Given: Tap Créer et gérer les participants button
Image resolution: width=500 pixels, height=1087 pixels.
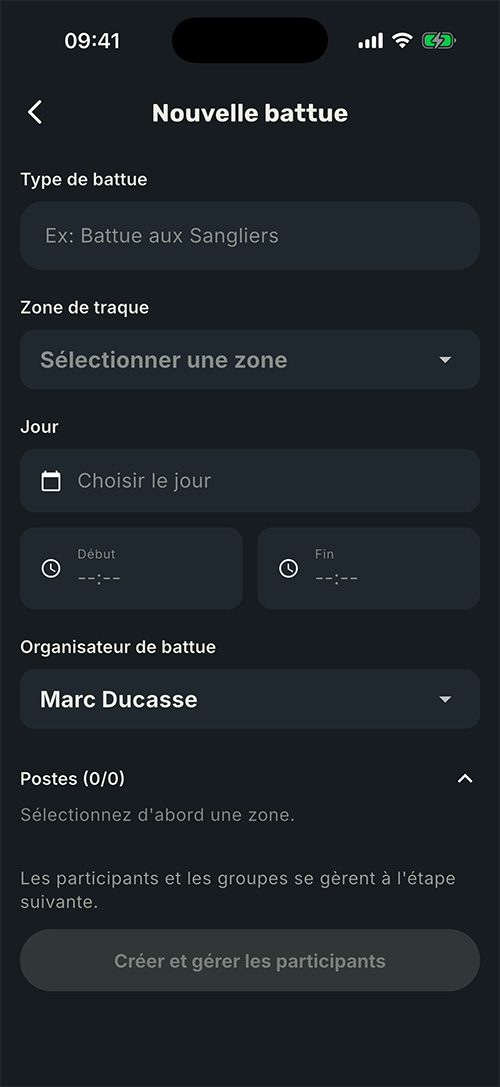Looking at the screenshot, I should 250,961.
